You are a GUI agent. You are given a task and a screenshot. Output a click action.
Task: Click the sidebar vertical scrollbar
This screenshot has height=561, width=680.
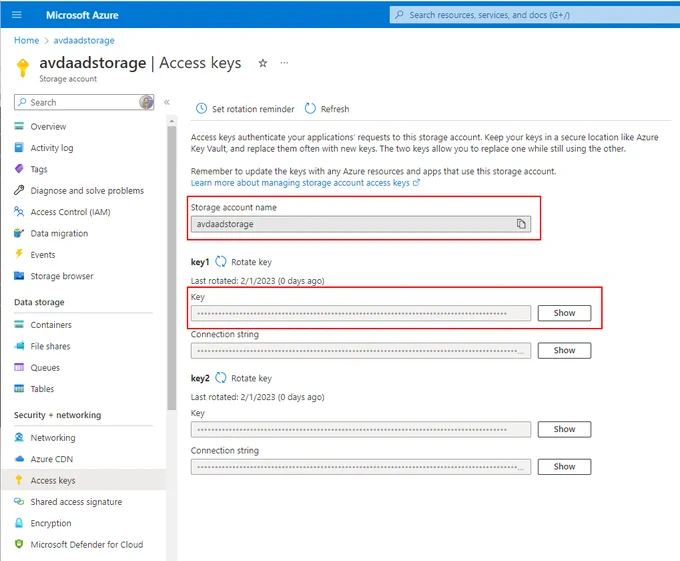(172, 268)
